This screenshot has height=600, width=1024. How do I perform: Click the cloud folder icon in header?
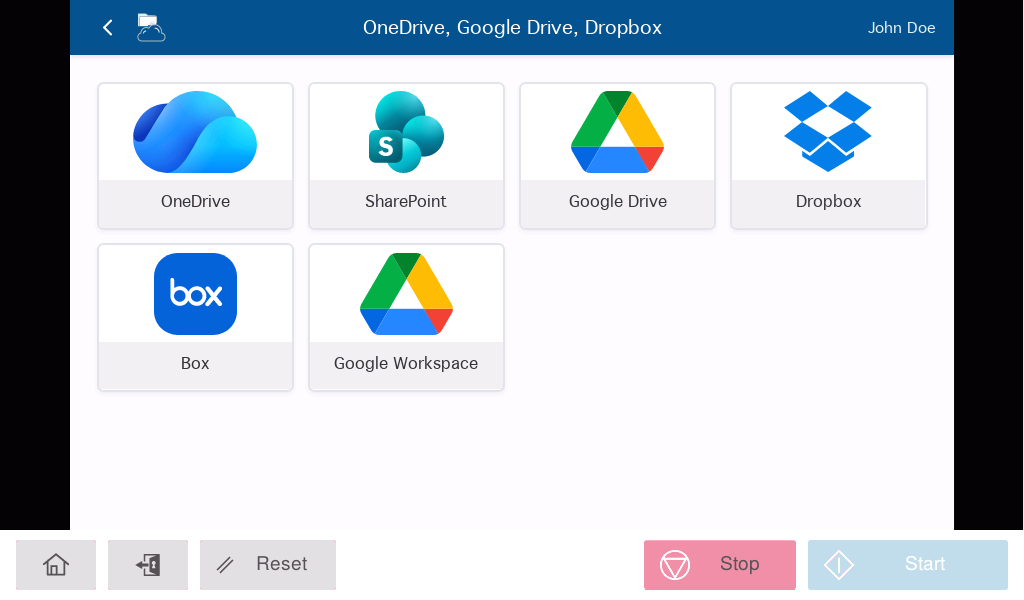[x=151, y=27]
